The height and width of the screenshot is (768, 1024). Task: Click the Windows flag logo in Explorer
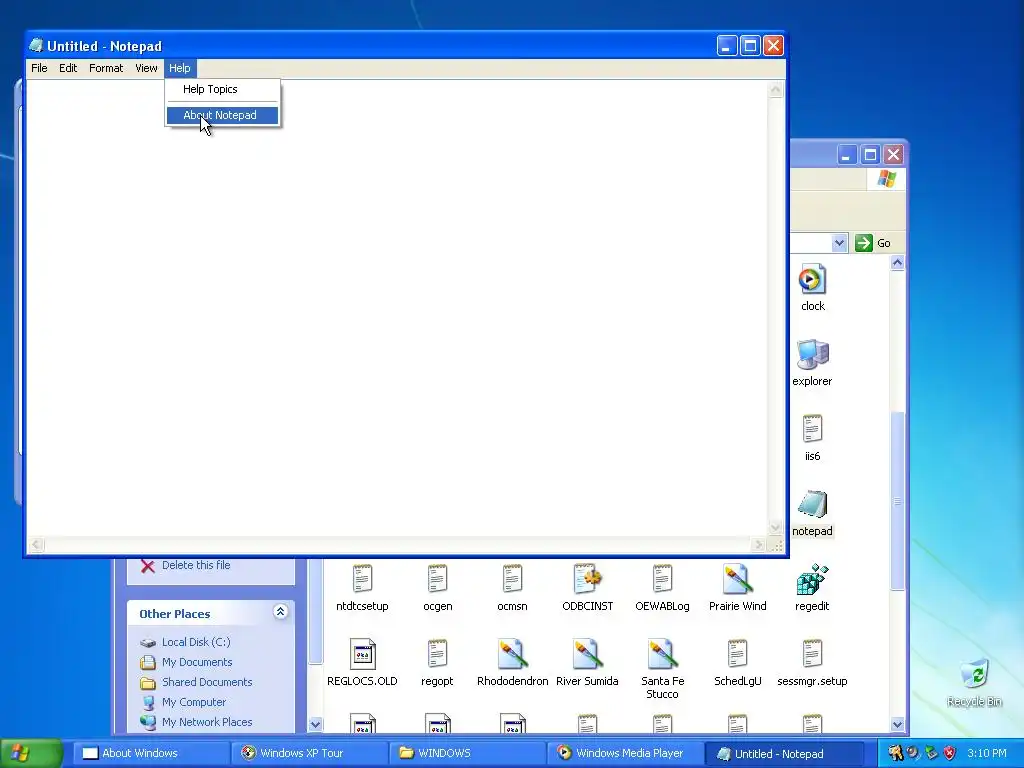click(x=887, y=179)
